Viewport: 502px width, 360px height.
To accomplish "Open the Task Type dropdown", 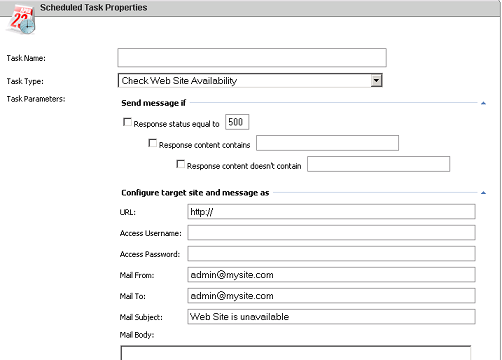I will click(250, 80).
